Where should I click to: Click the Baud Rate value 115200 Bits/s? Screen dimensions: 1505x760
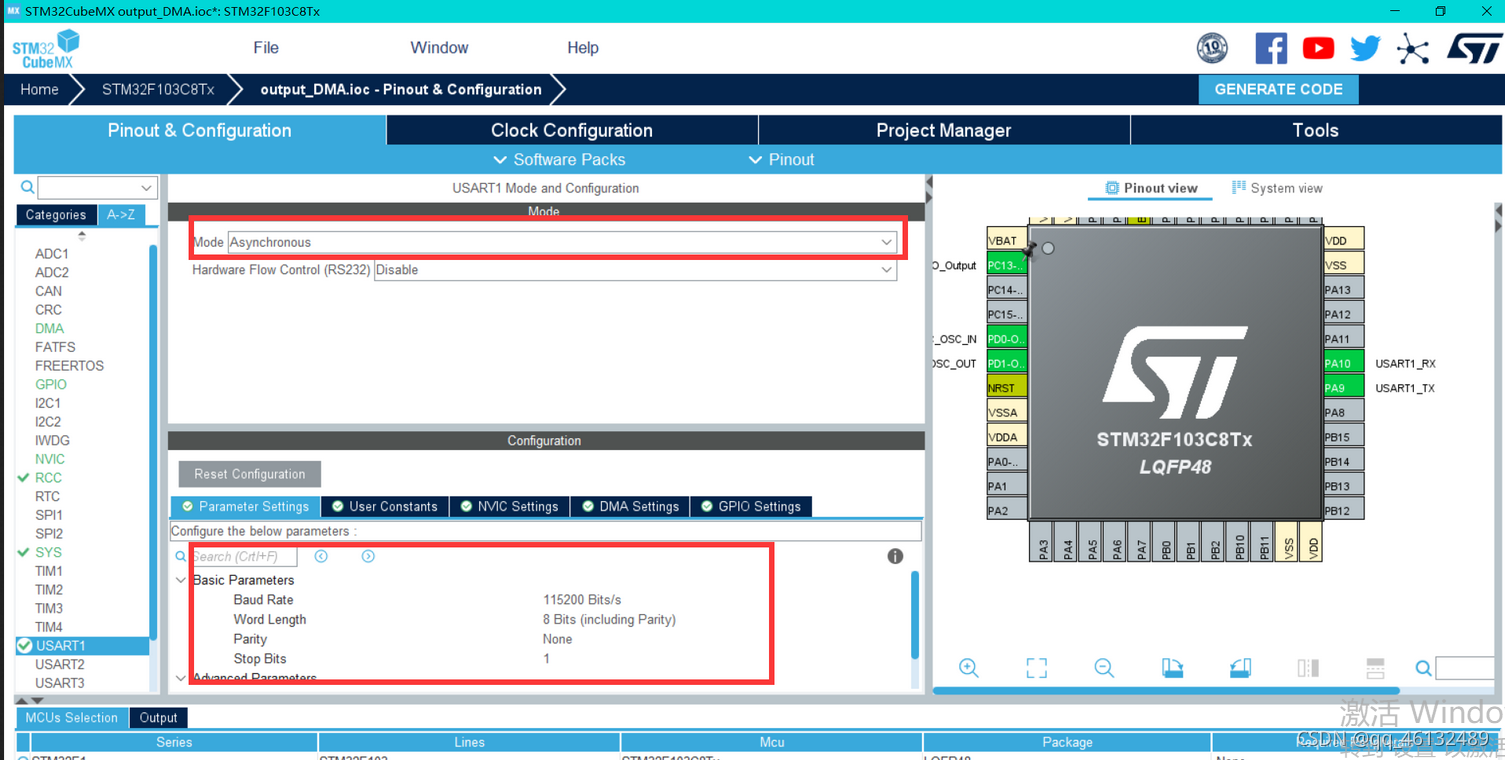582,600
